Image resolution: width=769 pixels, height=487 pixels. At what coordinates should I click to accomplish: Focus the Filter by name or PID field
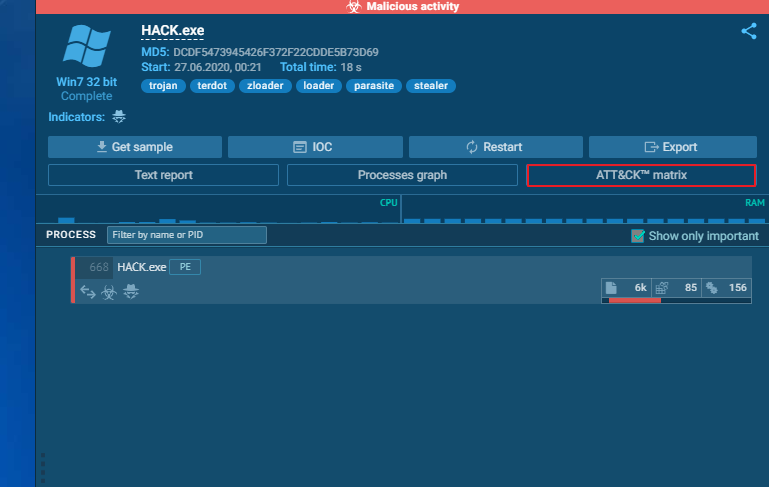187,235
